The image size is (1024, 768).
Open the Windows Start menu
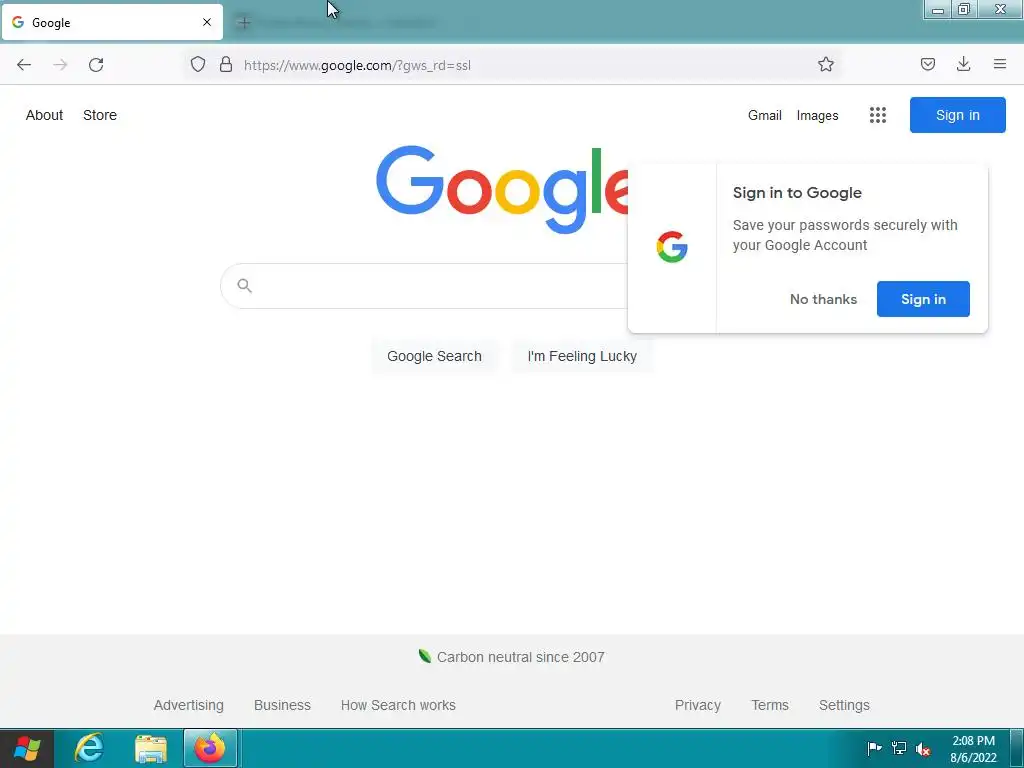pos(27,748)
